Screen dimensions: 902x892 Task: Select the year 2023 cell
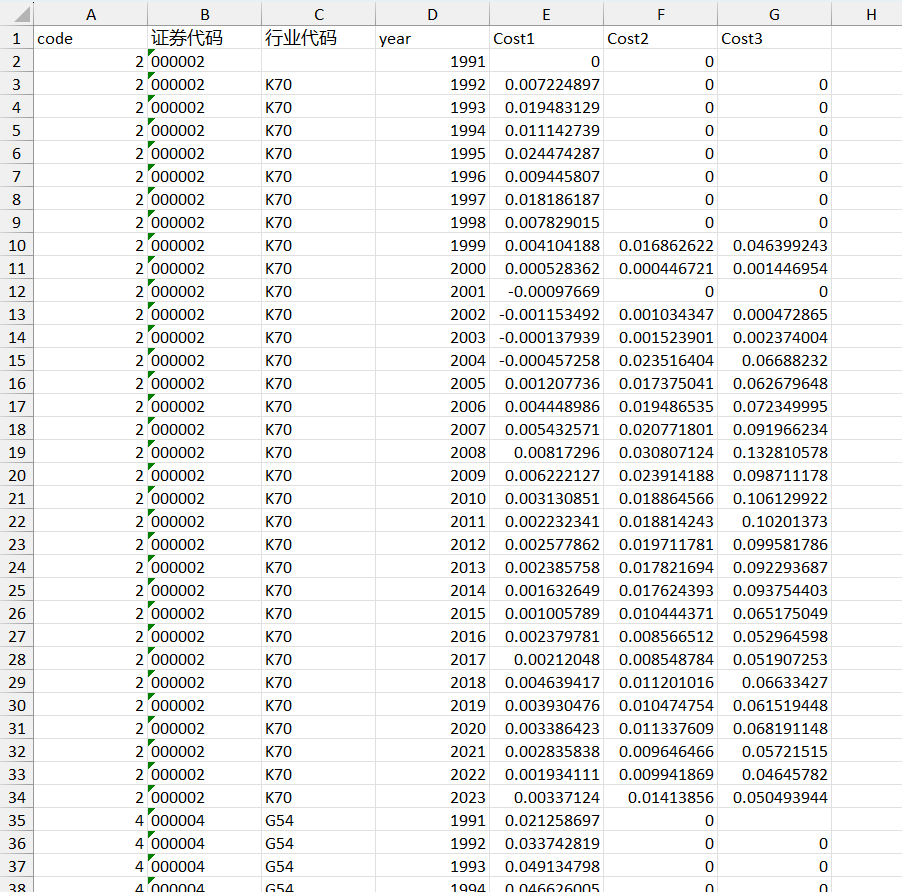tap(432, 798)
